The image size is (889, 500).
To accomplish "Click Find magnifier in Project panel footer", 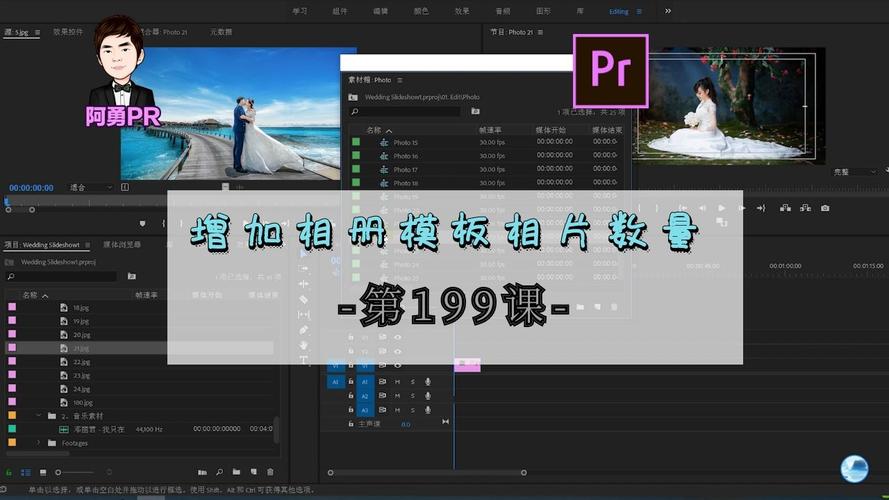I will pyautogui.click(x=219, y=472).
